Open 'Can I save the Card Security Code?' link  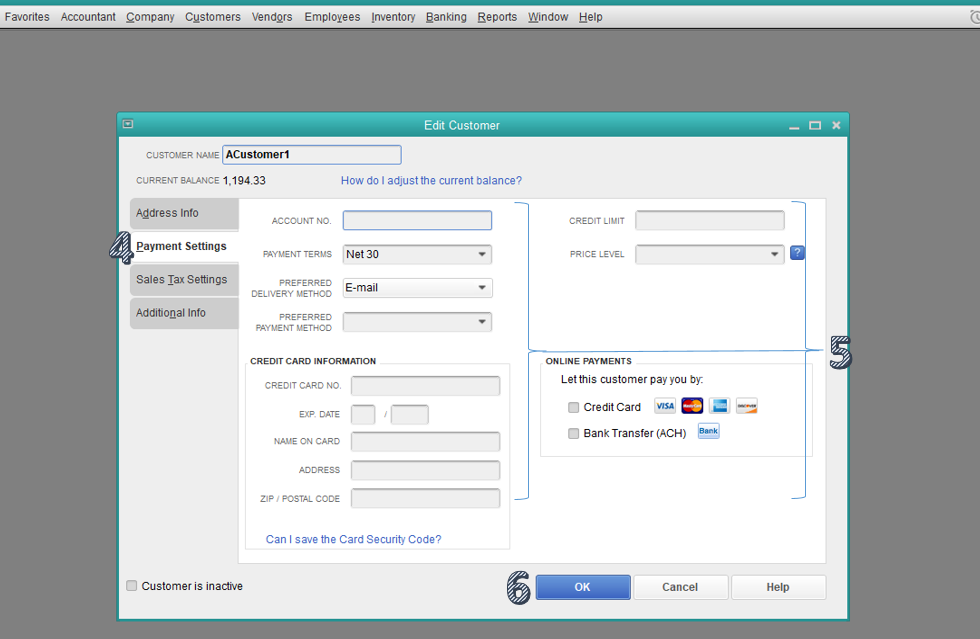(353, 540)
